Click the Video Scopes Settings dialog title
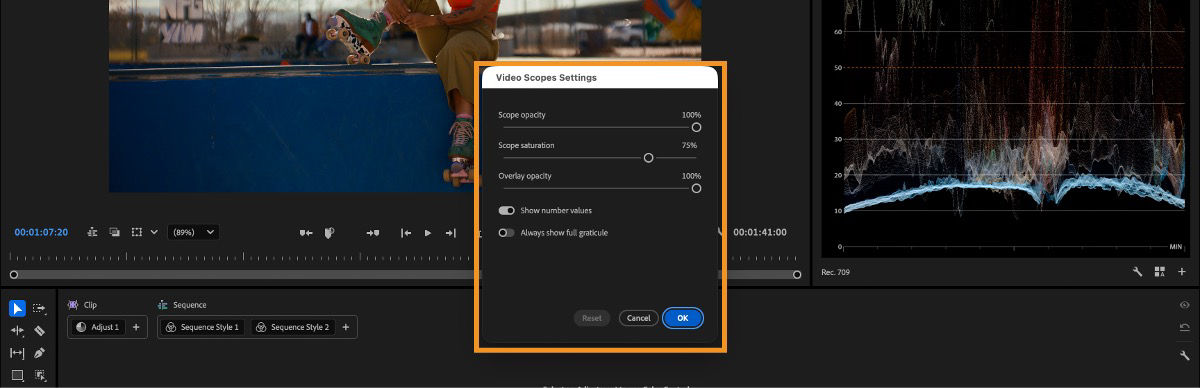1200x388 pixels. click(x=546, y=77)
